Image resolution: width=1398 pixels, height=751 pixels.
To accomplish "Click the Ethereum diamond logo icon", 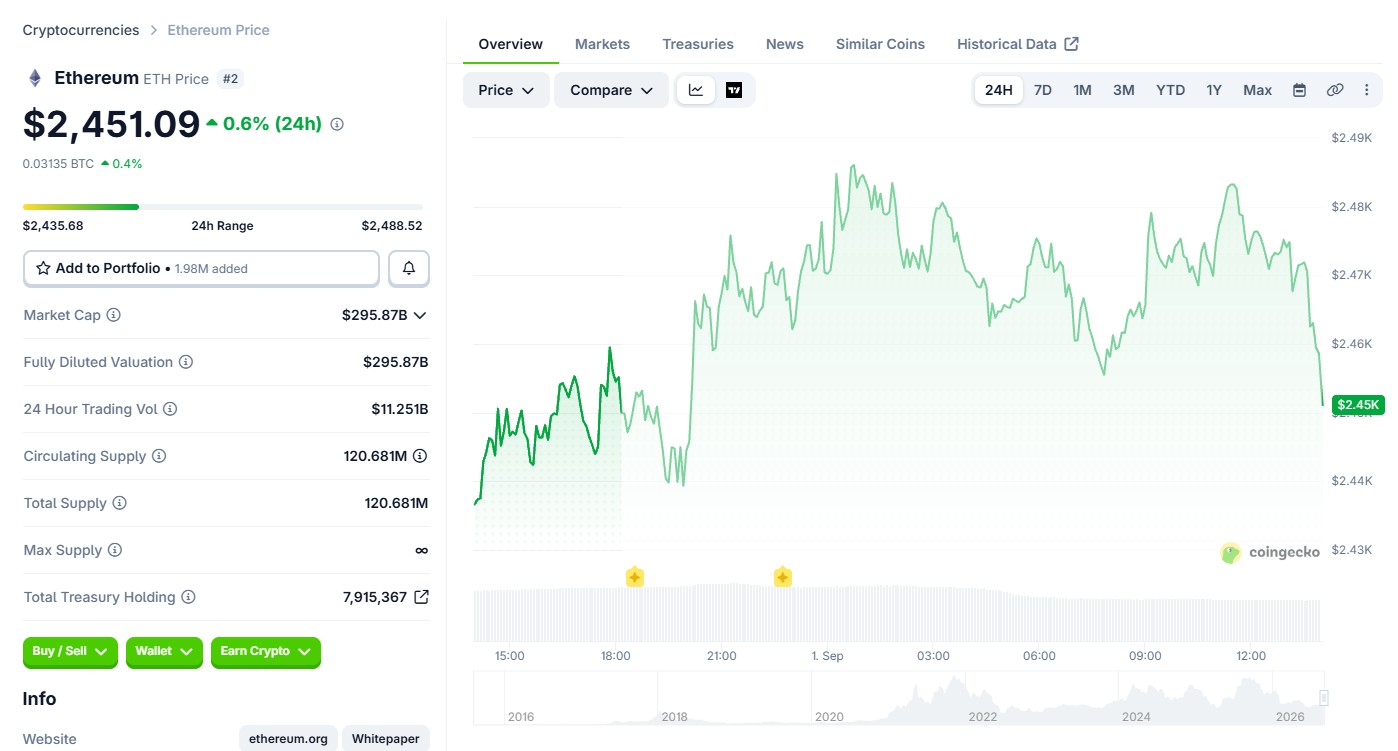I will (x=35, y=78).
